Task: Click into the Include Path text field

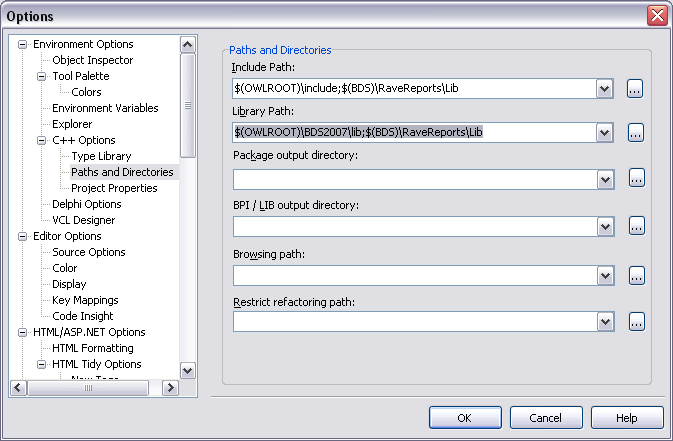Action: (414, 89)
